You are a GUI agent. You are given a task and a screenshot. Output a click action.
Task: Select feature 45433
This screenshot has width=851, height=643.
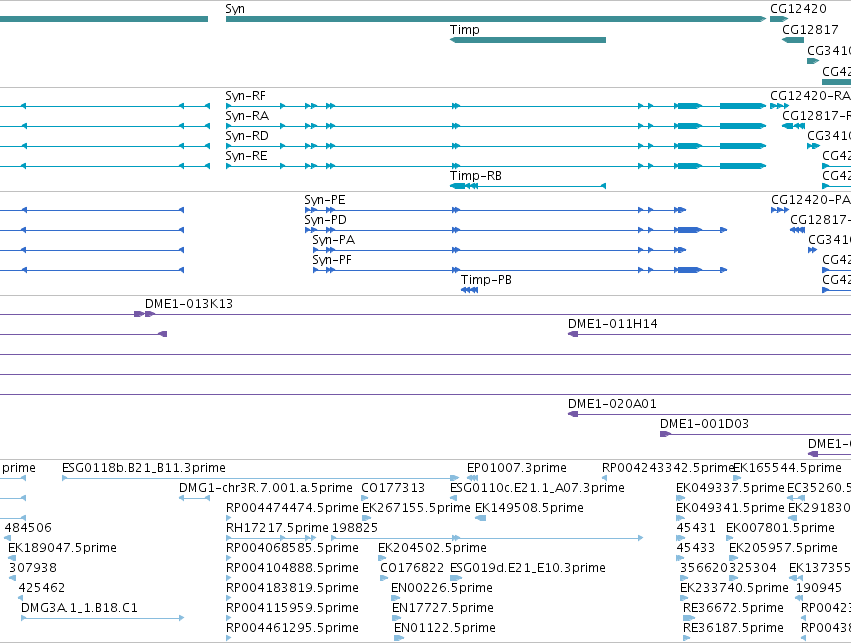[x=696, y=549]
